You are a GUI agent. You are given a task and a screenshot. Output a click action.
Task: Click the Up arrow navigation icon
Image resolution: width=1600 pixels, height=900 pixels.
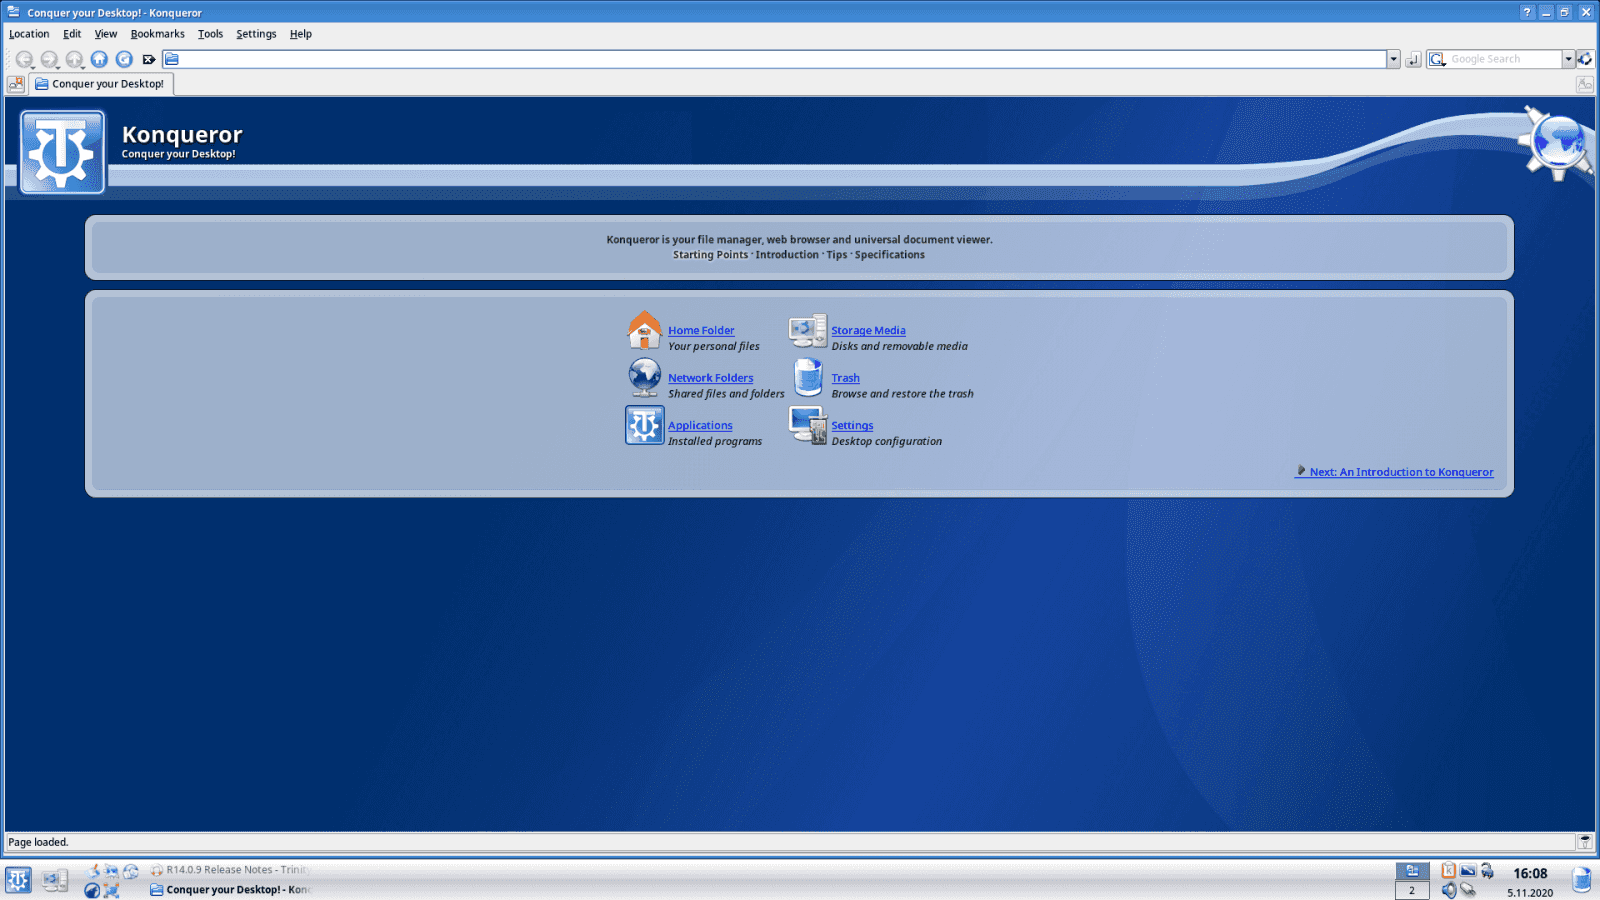click(75, 59)
